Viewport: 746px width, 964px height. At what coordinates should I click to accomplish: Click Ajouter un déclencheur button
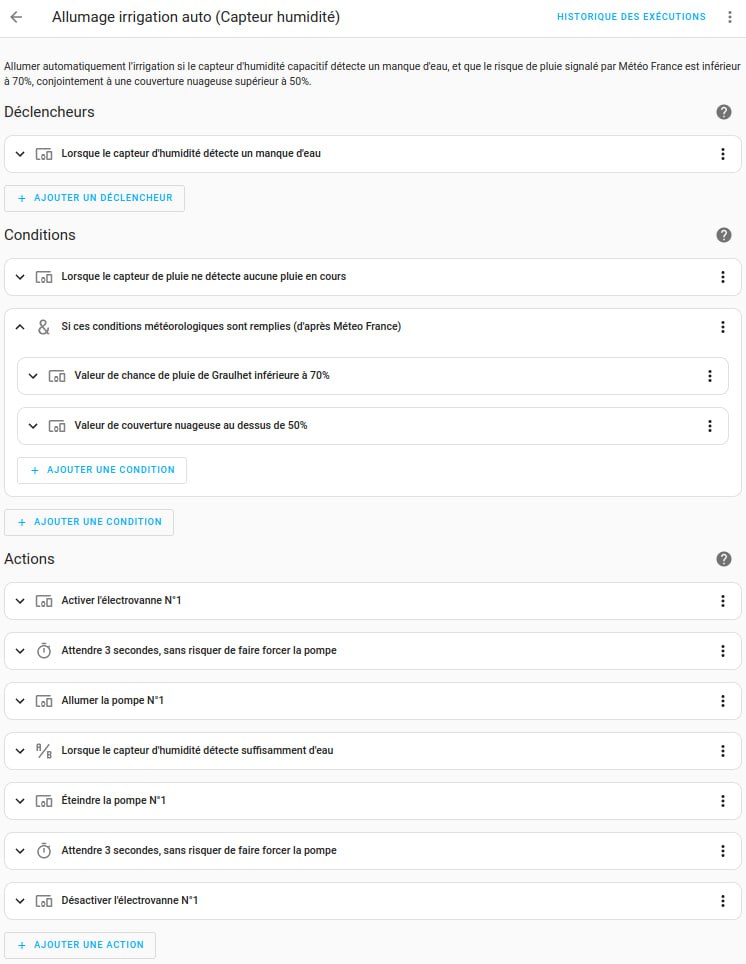coord(95,198)
